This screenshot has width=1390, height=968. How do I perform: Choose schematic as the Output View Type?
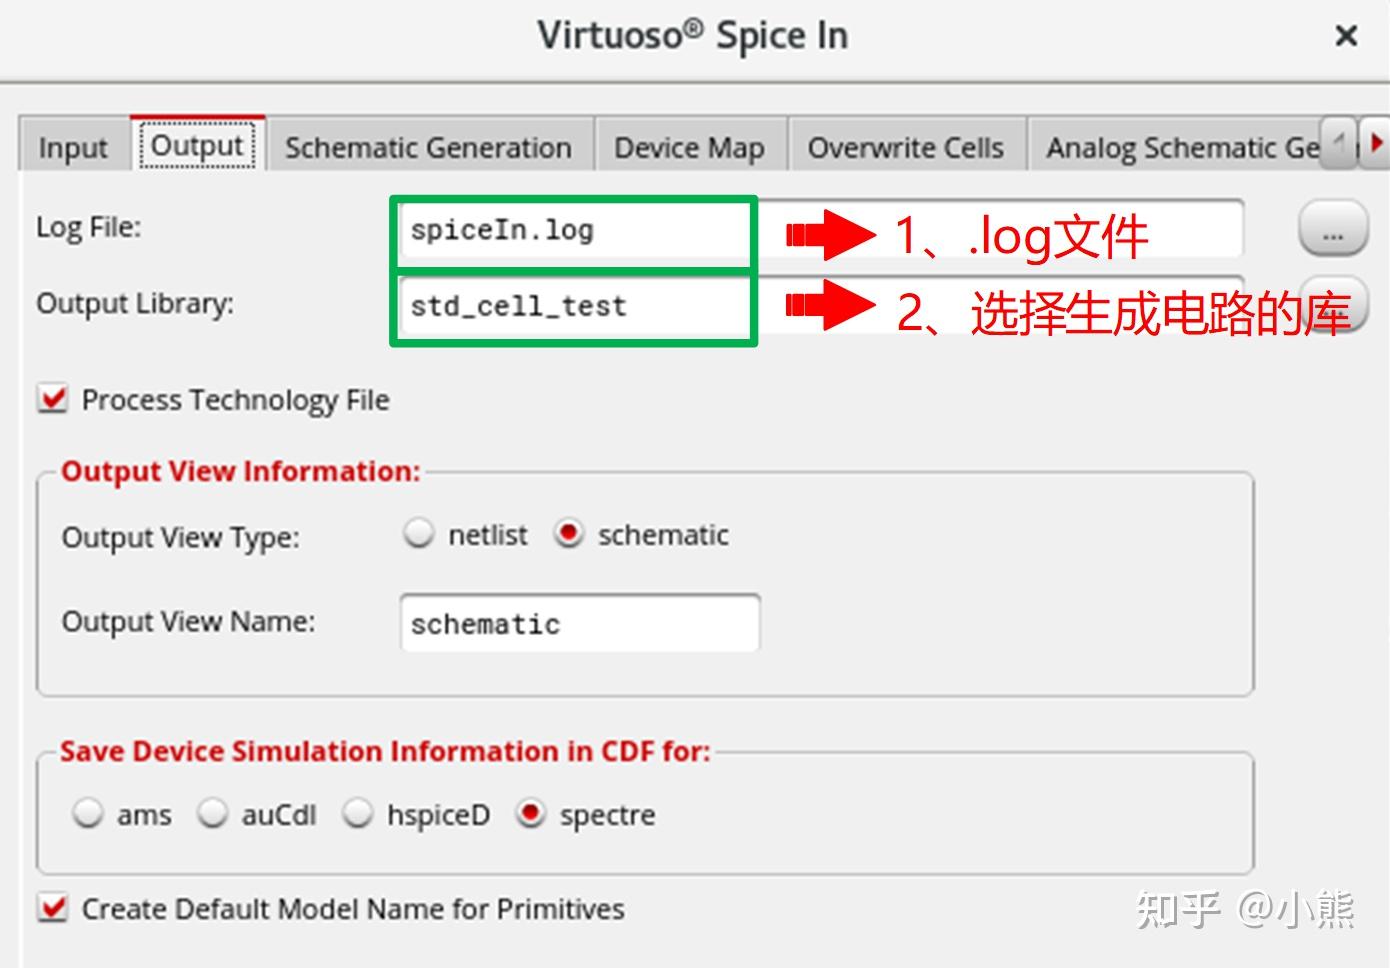(569, 533)
